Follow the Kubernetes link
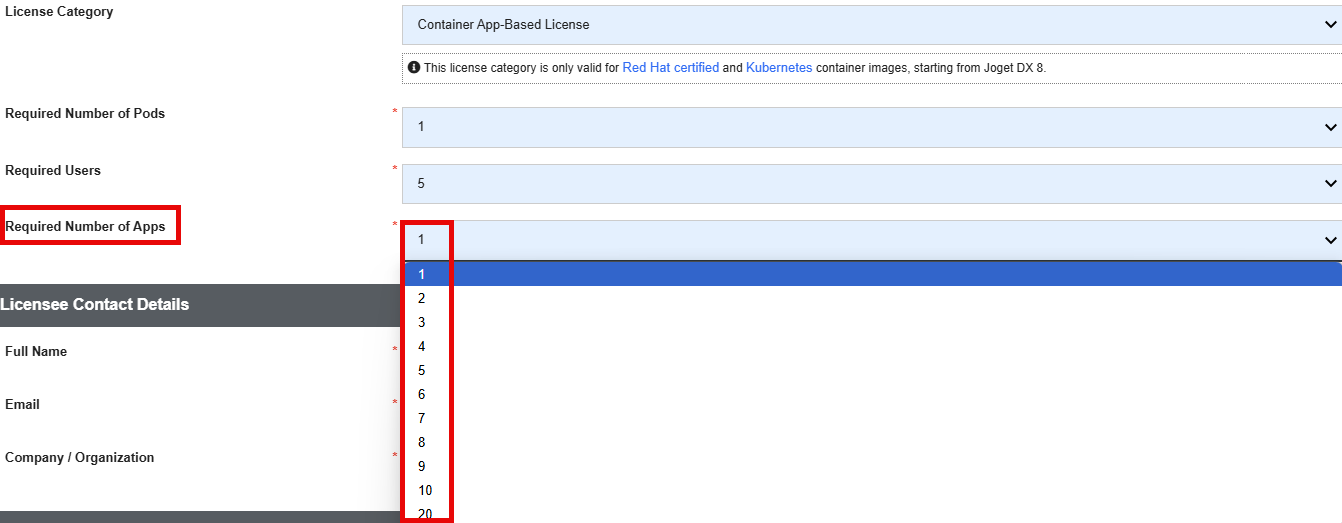The width and height of the screenshot is (1342, 523). tap(779, 68)
